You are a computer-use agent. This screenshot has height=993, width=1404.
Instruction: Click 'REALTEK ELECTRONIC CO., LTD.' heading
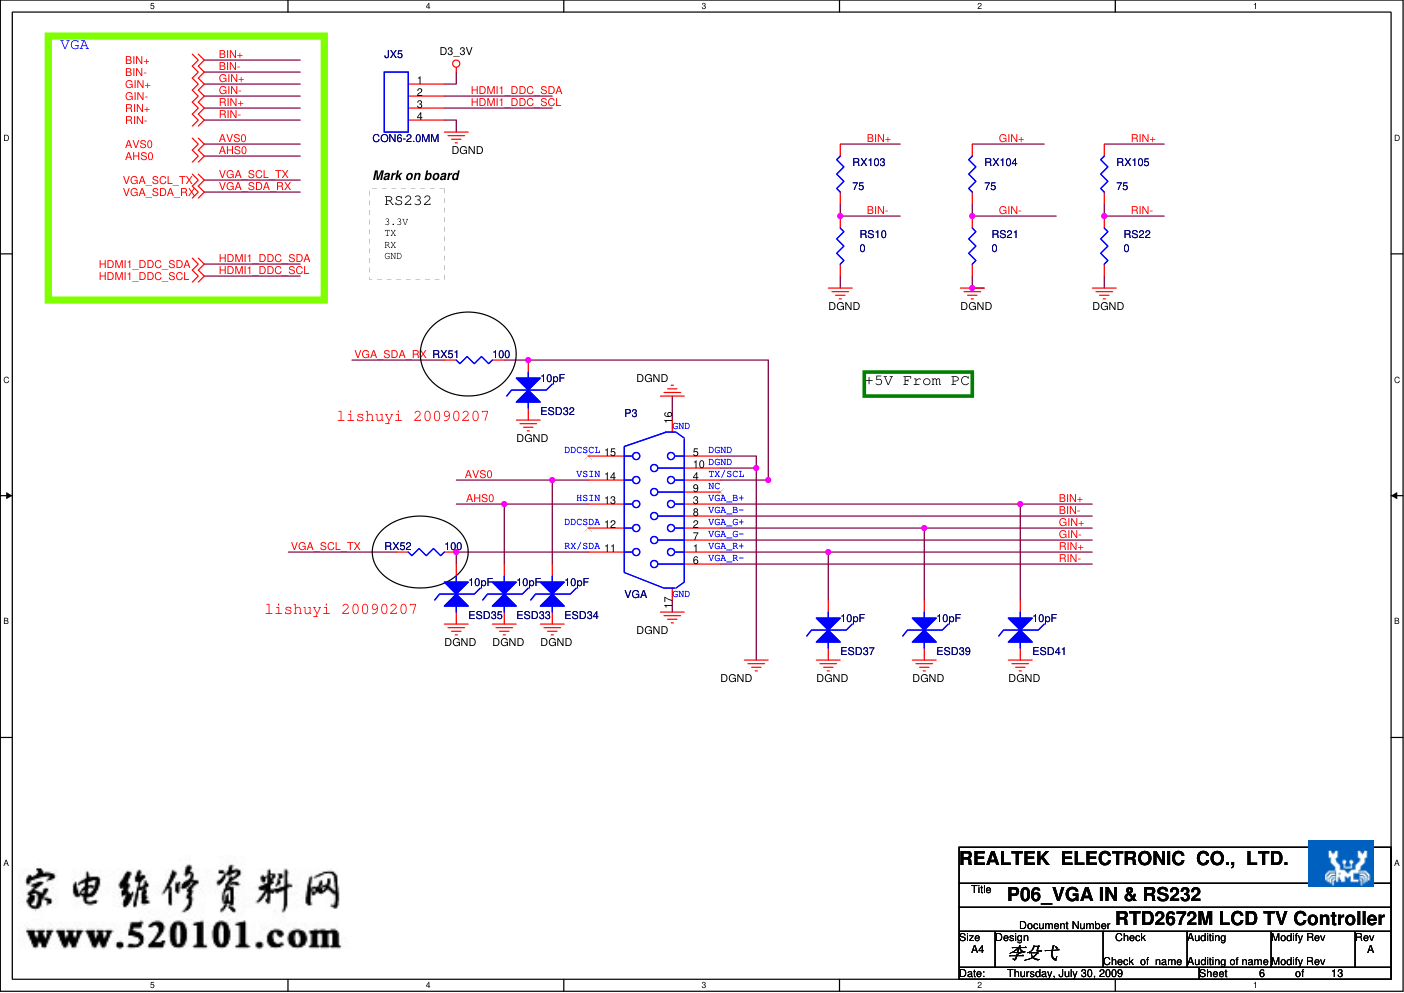coord(1124,859)
